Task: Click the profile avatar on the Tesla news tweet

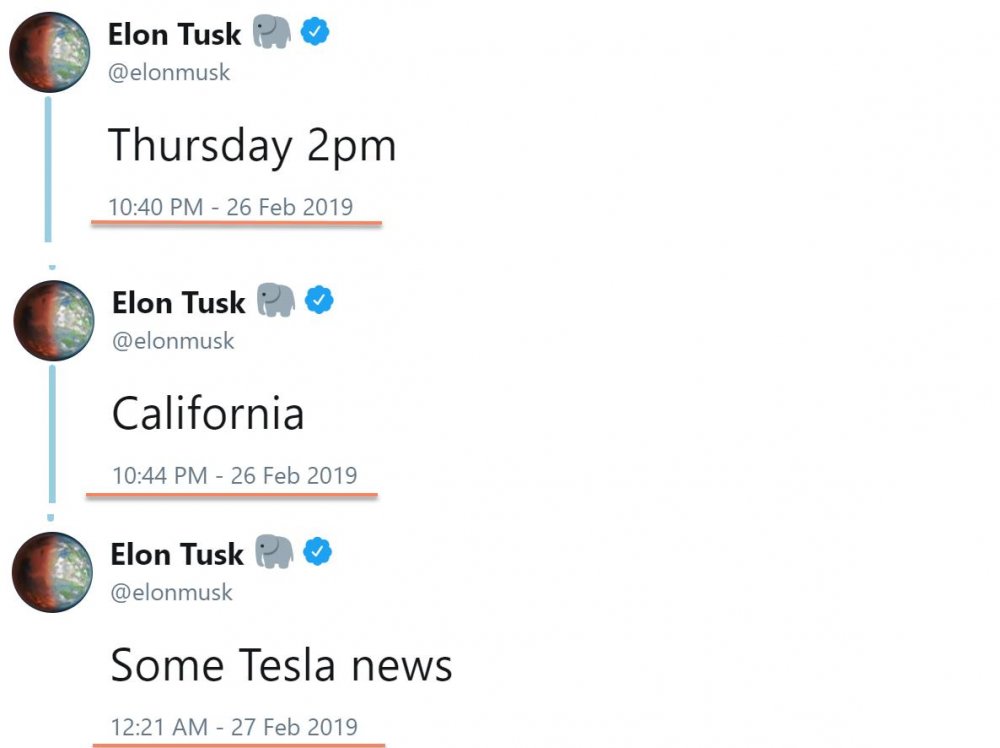Action: (52, 572)
